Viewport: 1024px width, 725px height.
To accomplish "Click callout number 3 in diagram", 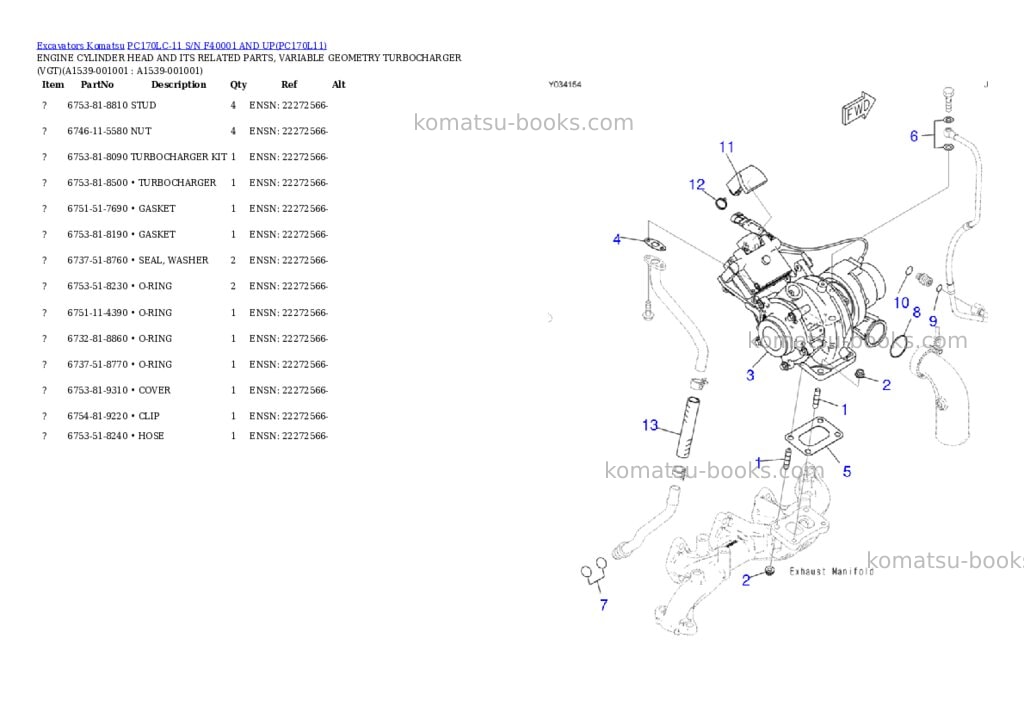I will pos(750,376).
